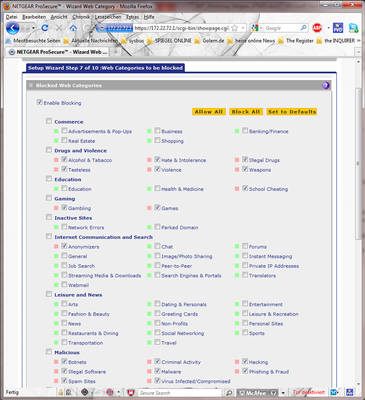Go to the home page icon
This screenshot has height=400, width=365.
click(73, 28)
